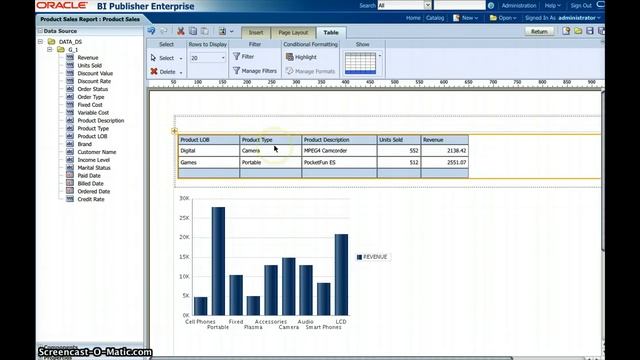Image resolution: width=640 pixels, height=360 pixels.
Task: Click the table style thumbnail in Show
Action: click(360, 63)
